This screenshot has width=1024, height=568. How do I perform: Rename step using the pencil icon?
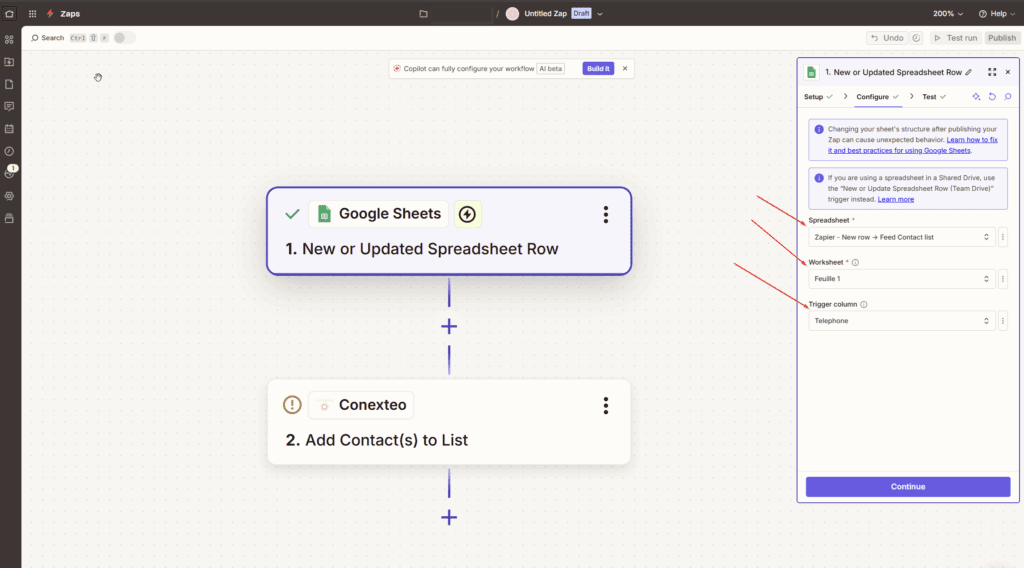pos(968,72)
